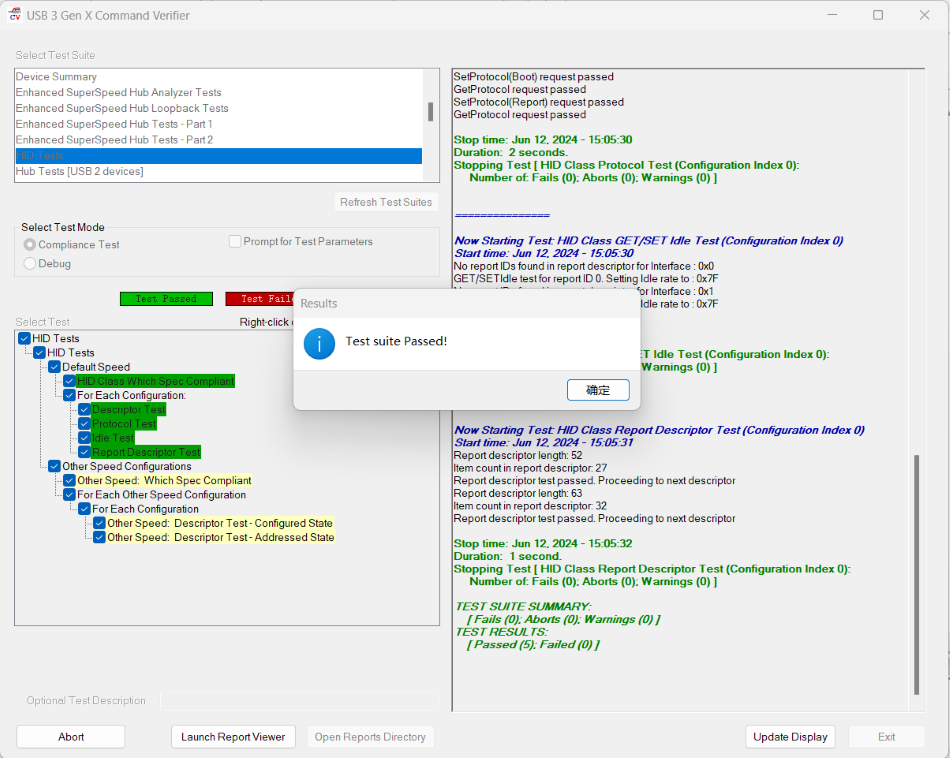Click the Report descriptor length: 63 log line
This screenshot has width=950, height=758.
(x=518, y=493)
